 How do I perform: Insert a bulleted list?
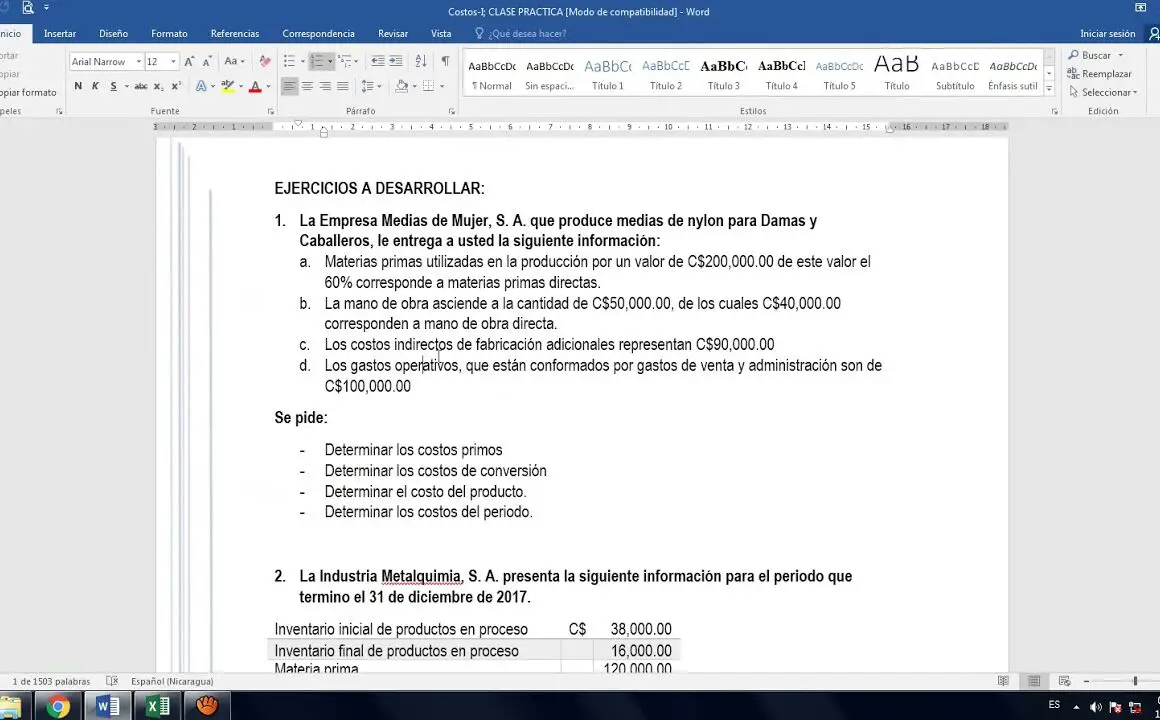click(x=289, y=61)
